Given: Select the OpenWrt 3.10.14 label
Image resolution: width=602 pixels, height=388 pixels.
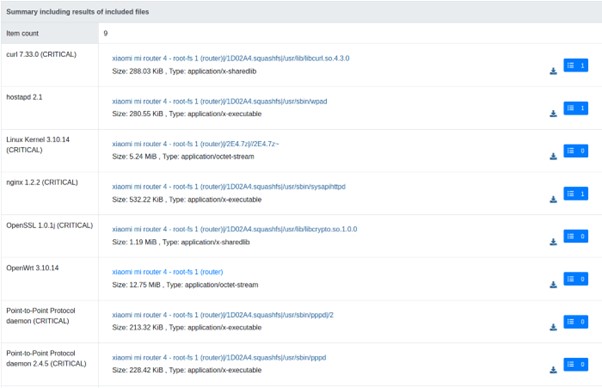Looking at the screenshot, I should click(33, 268).
